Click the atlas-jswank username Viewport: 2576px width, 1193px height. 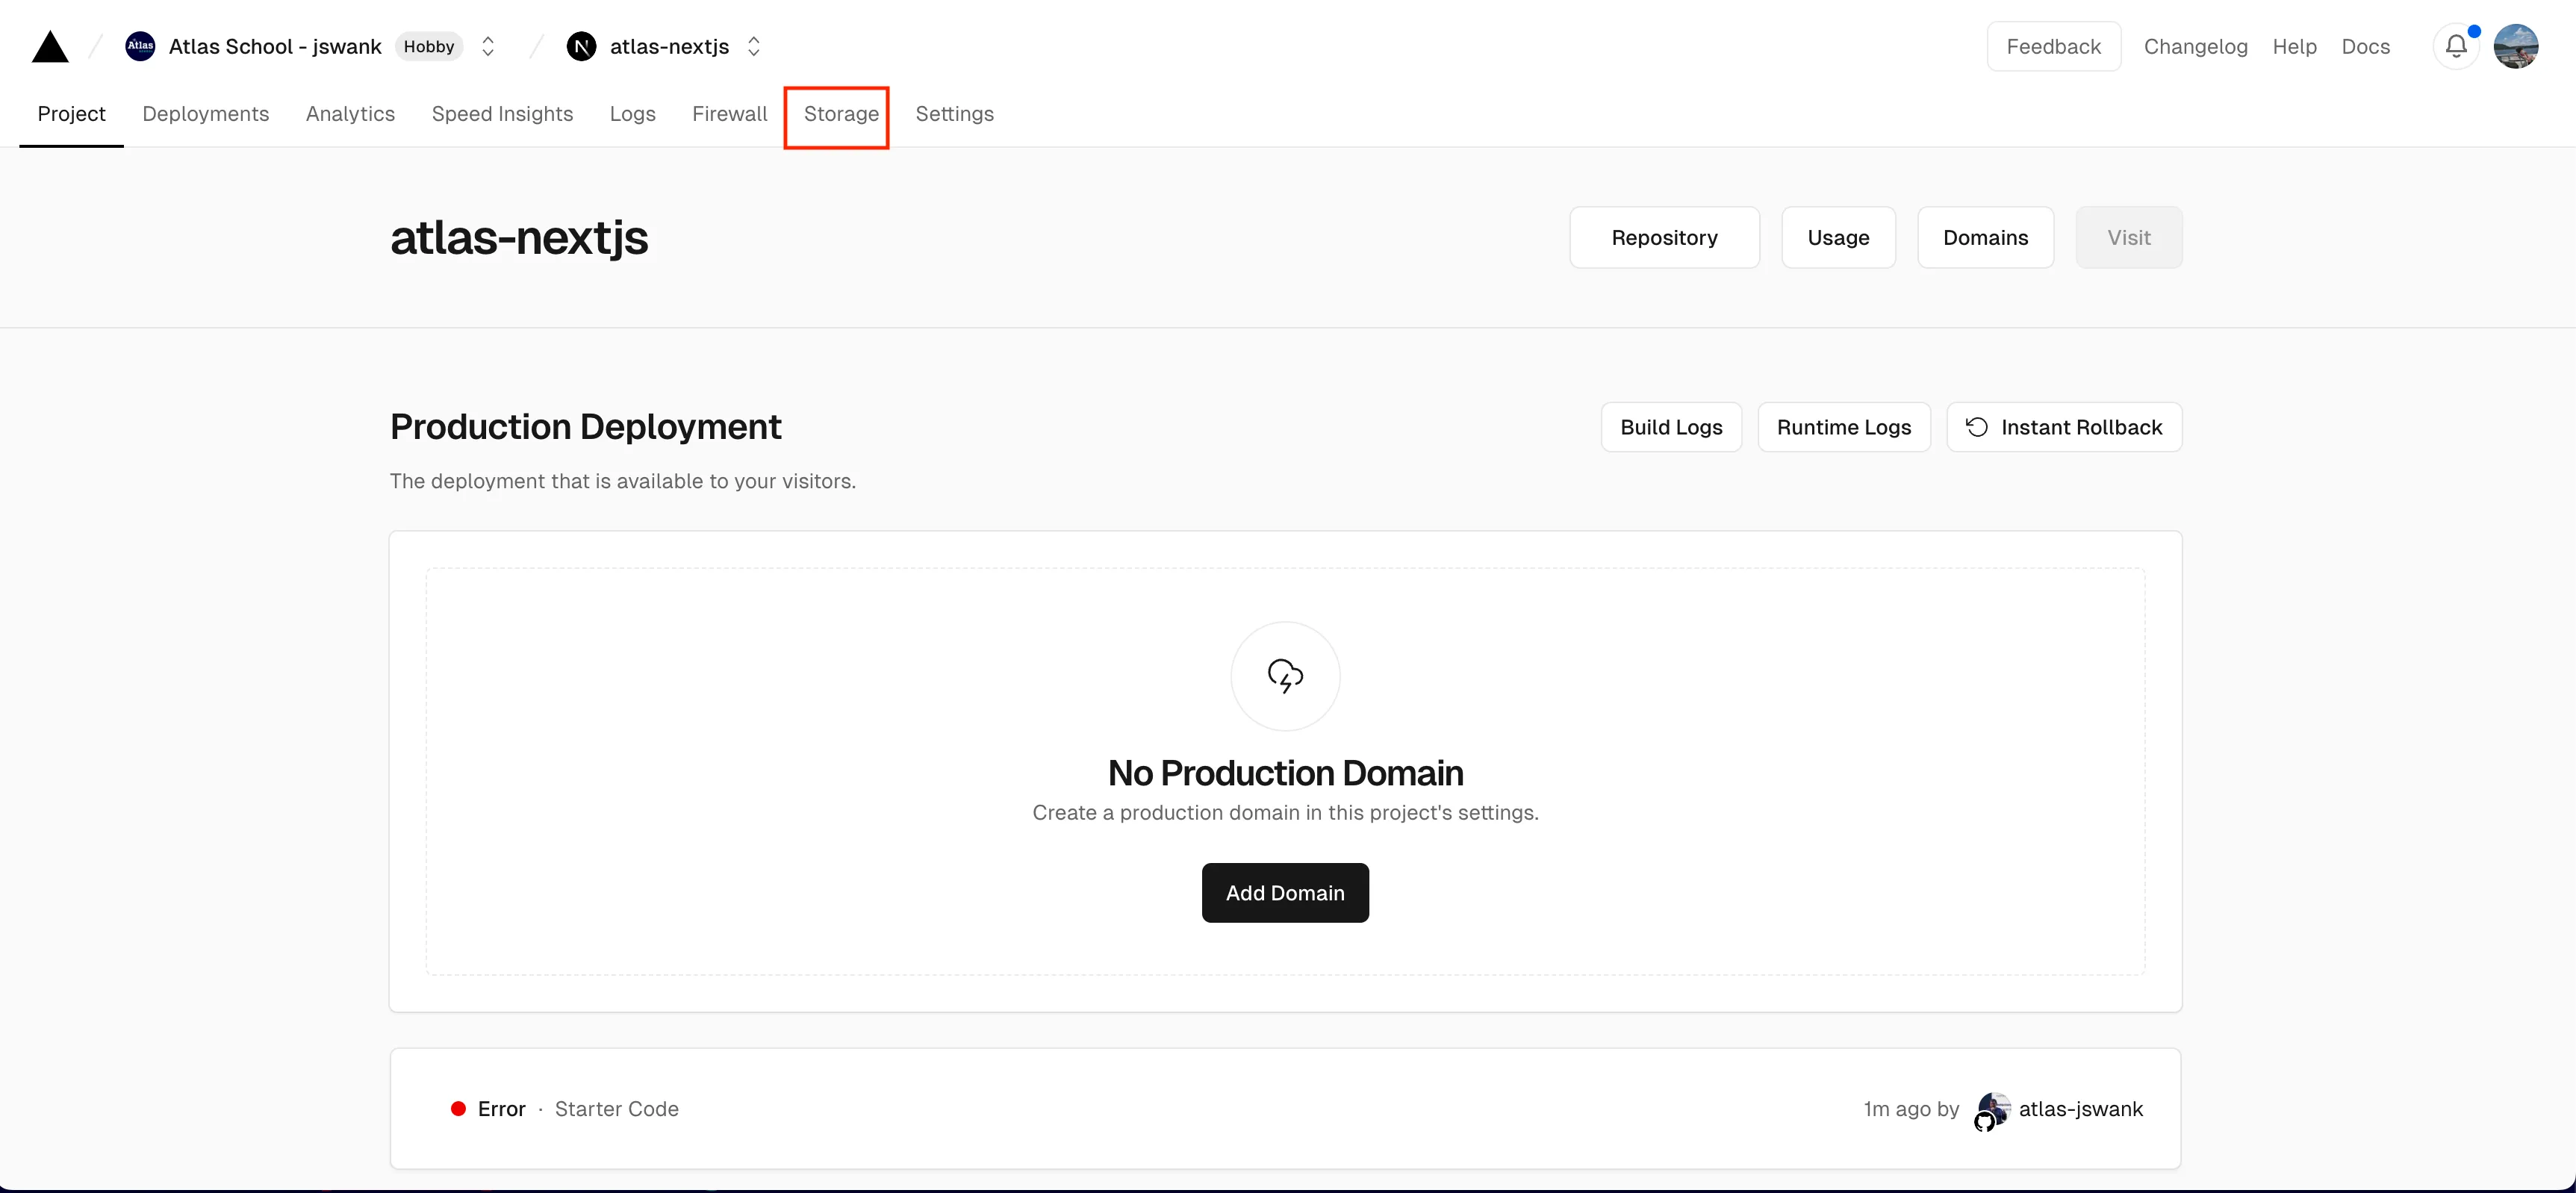[2081, 1109]
